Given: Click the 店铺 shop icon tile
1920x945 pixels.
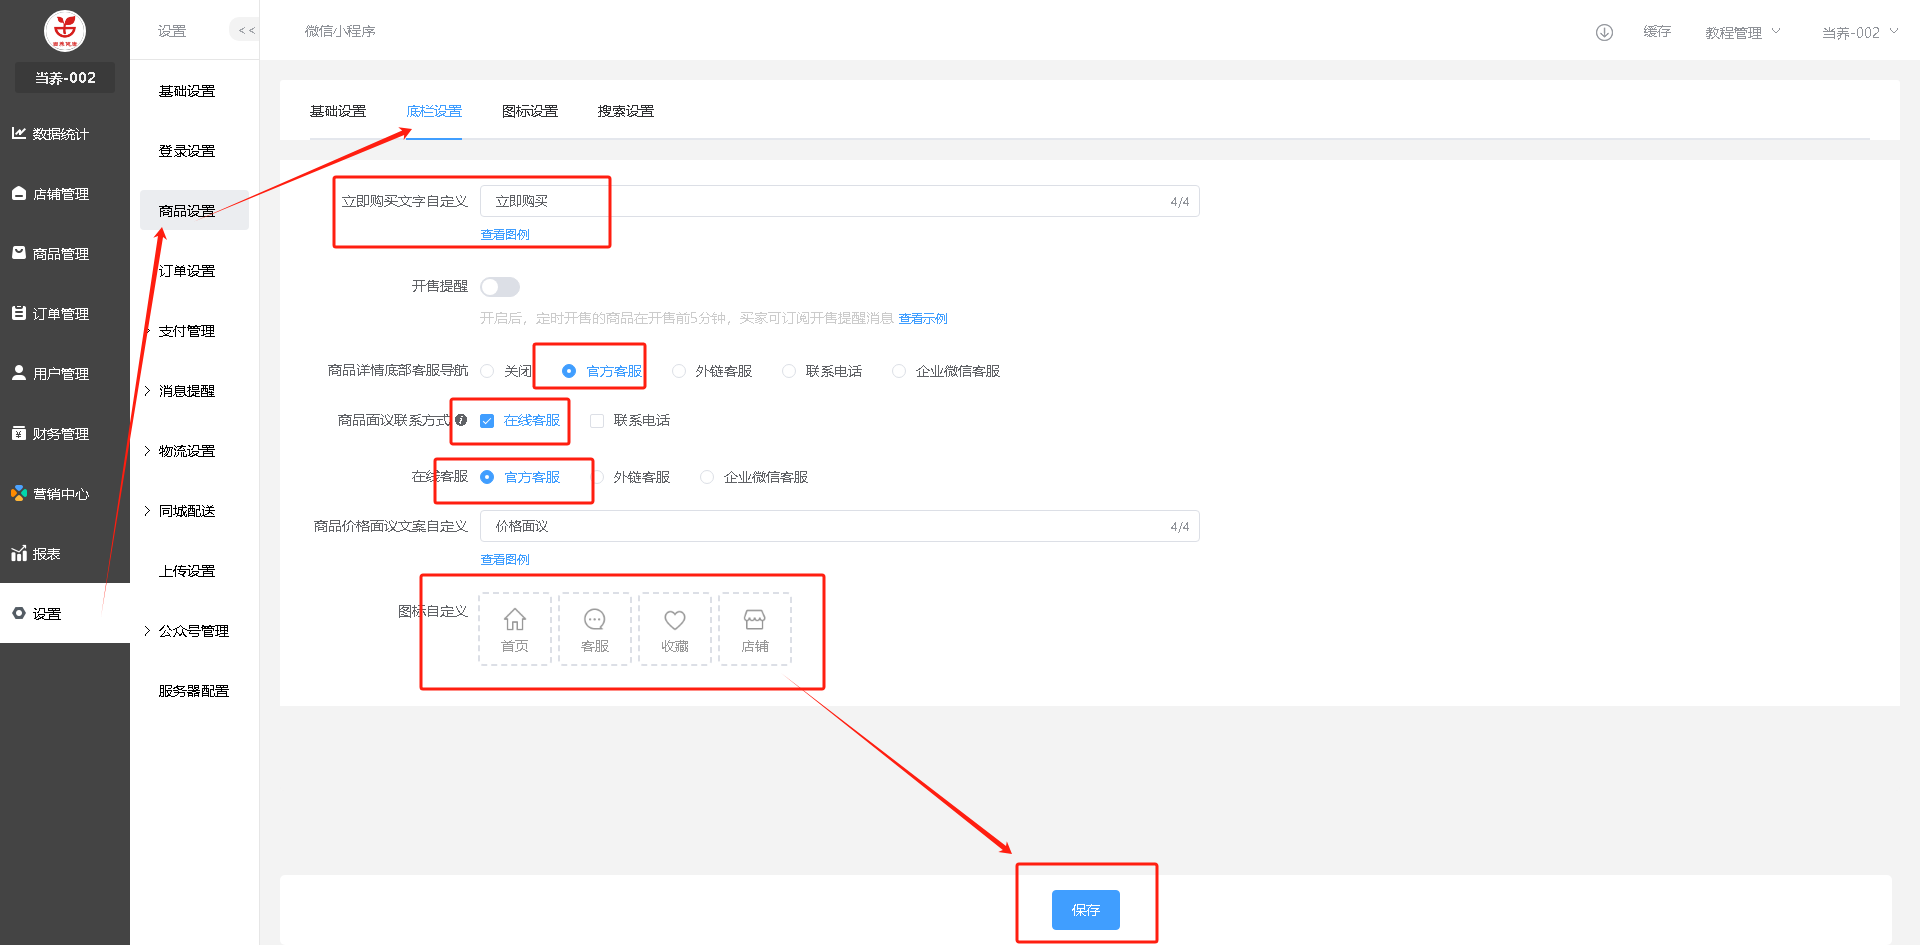Looking at the screenshot, I should 755,629.
